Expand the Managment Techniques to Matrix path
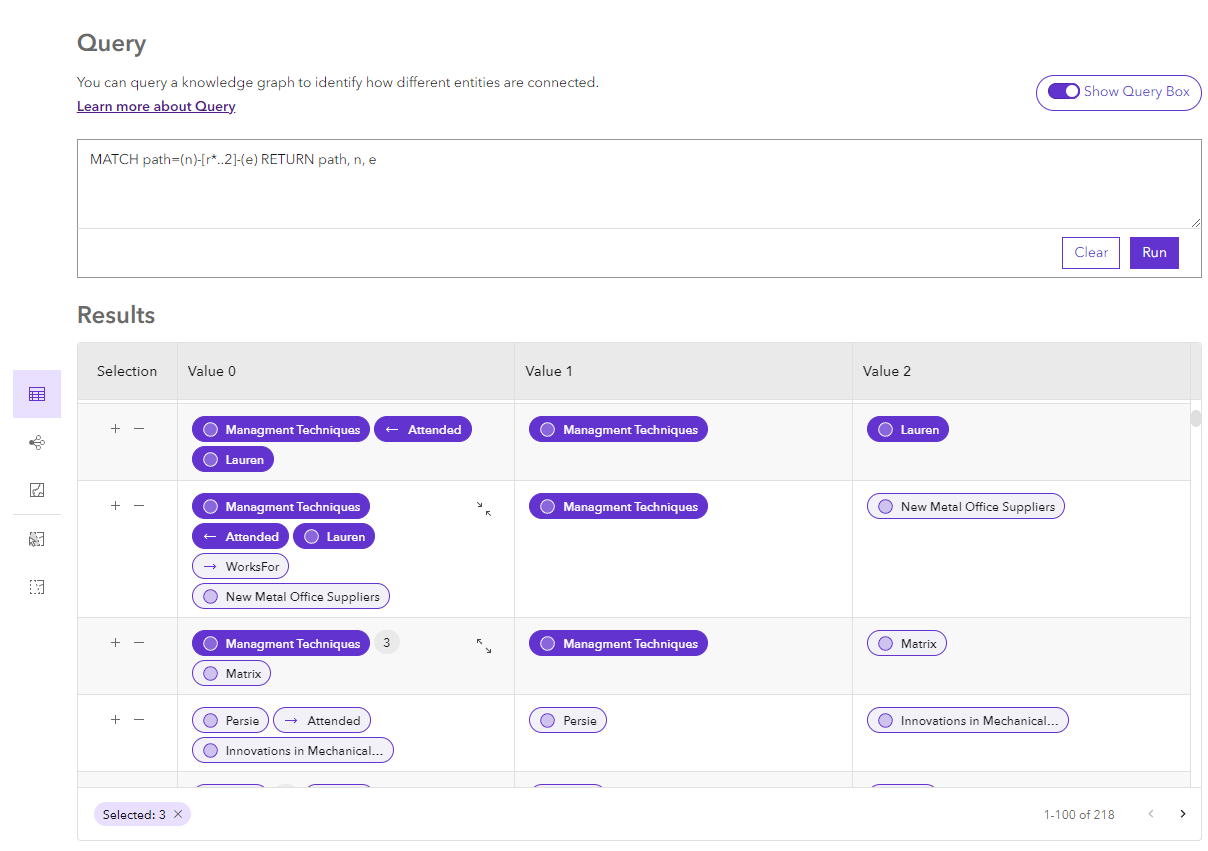 click(484, 646)
